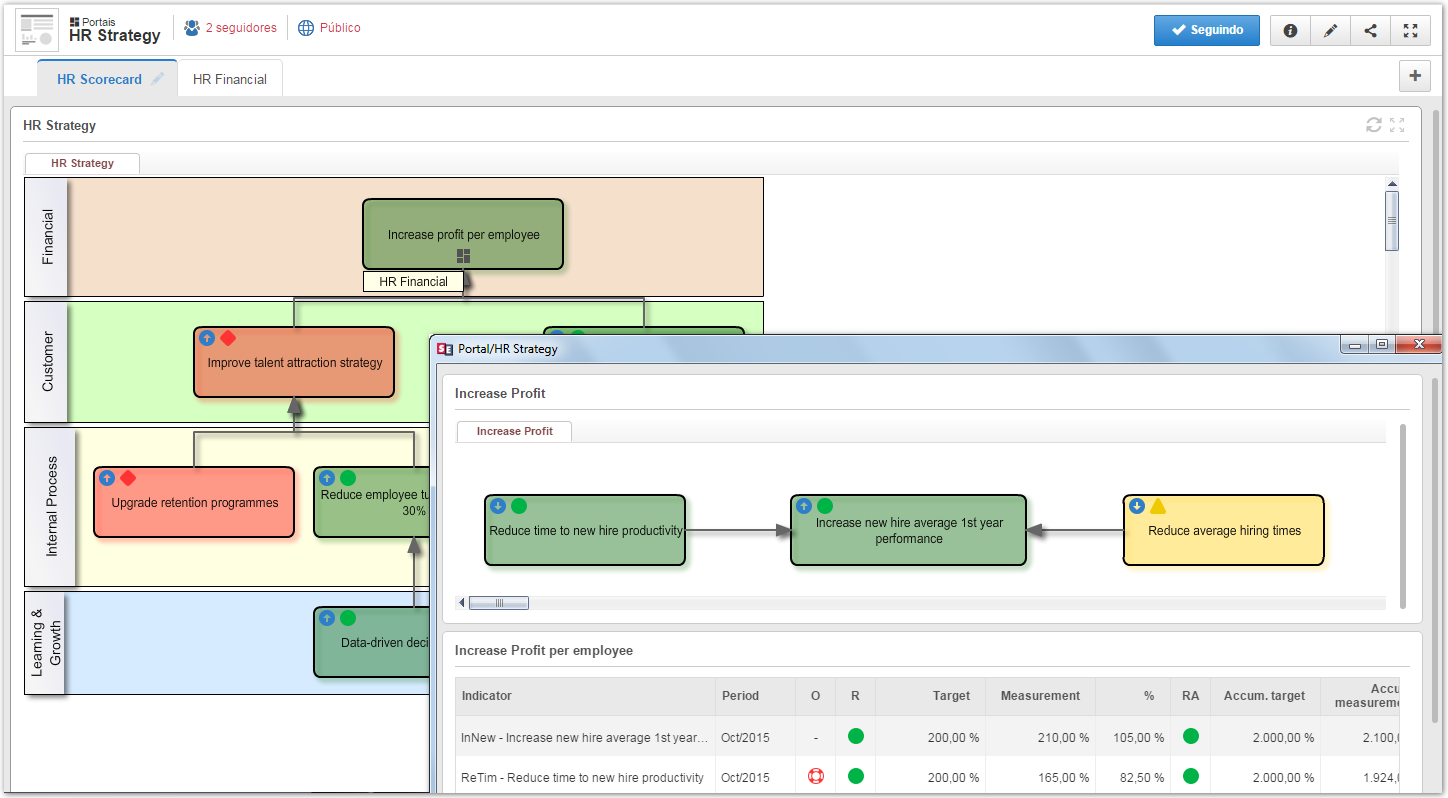Click the Upgrade retention programmes box
Screen dimensions: 1448x798
pos(194,502)
